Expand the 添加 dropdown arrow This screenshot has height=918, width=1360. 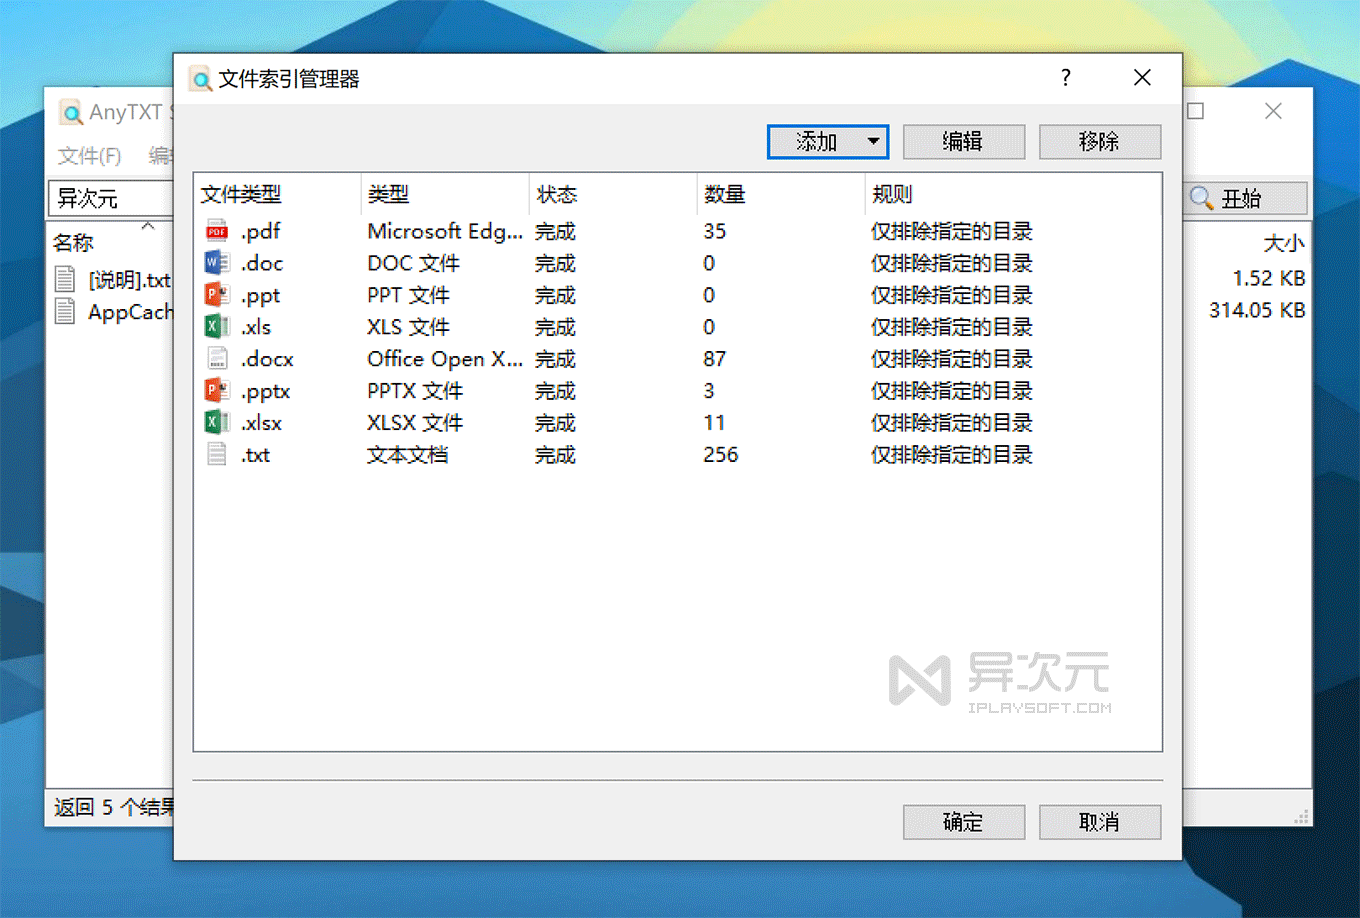872,141
